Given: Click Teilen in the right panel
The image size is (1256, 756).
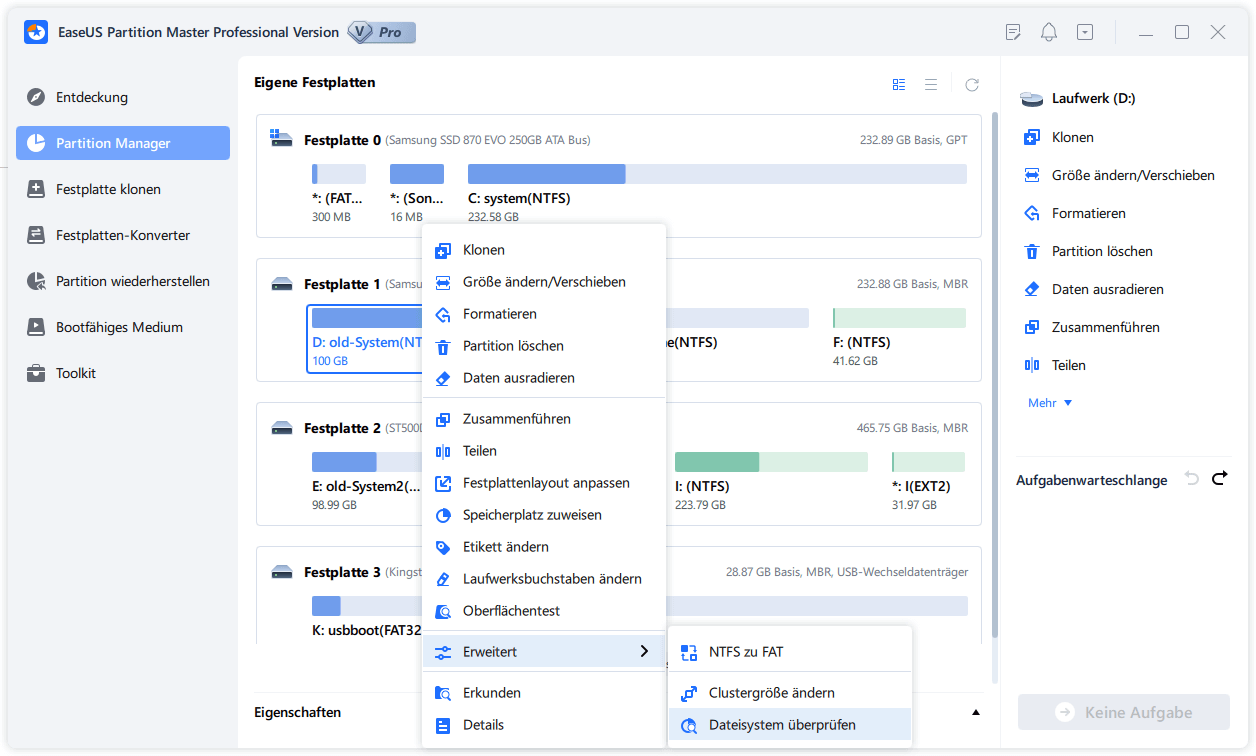Looking at the screenshot, I should coord(1054,365).
